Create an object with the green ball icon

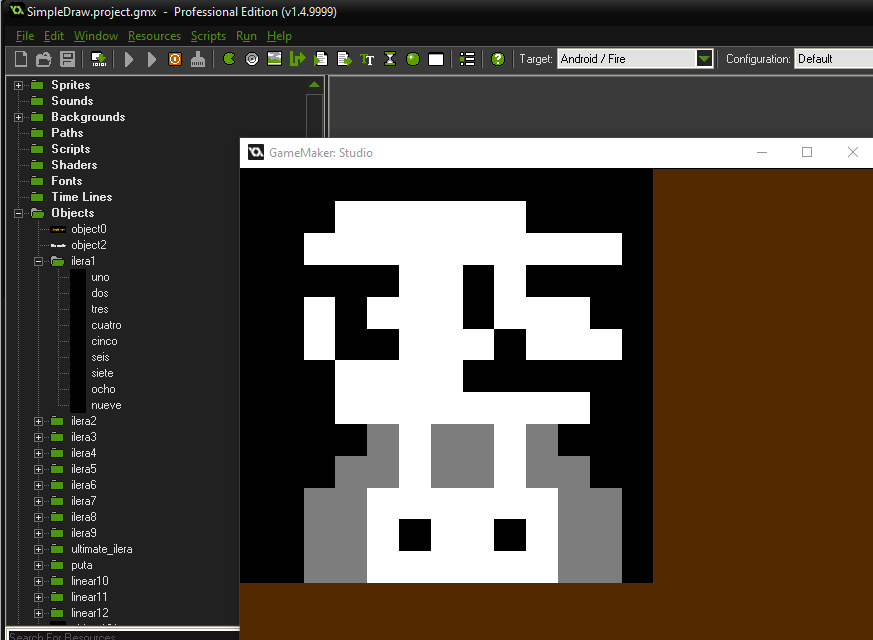[413, 59]
